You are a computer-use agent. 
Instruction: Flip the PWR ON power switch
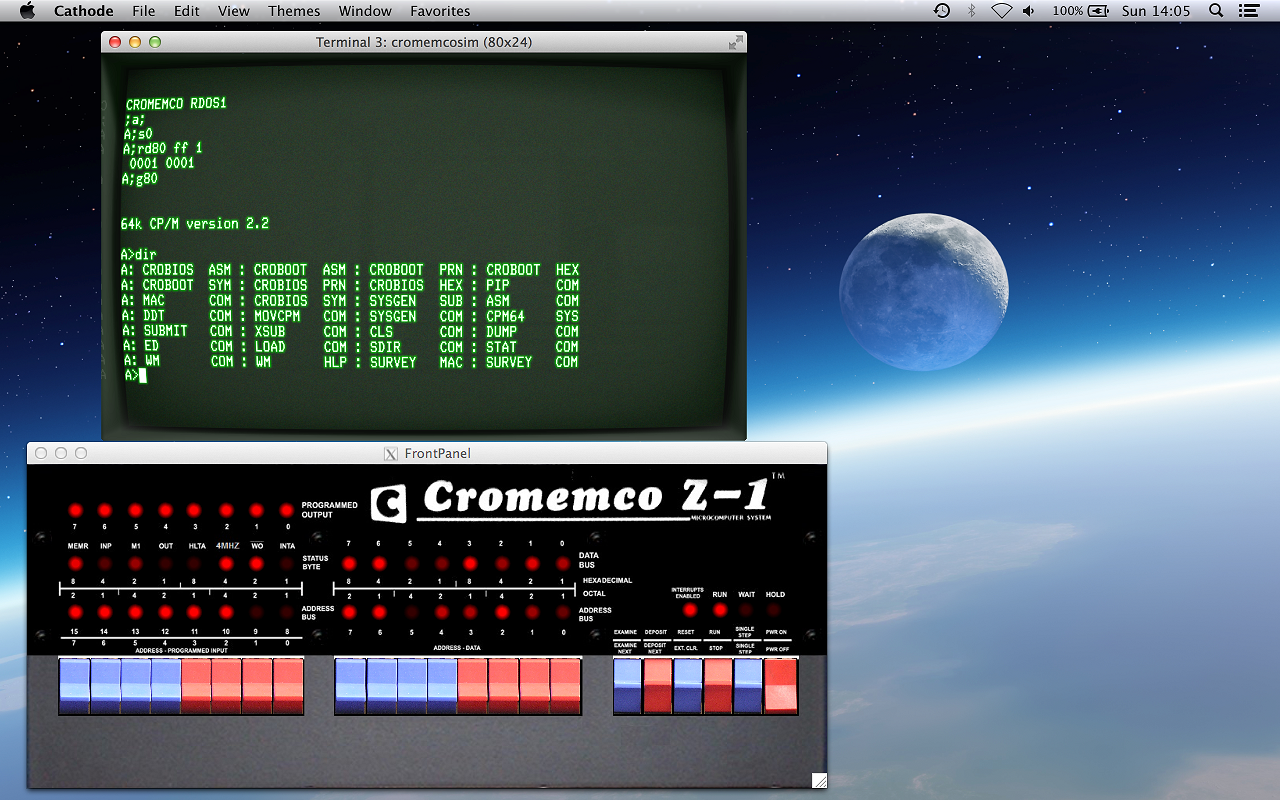pos(779,686)
